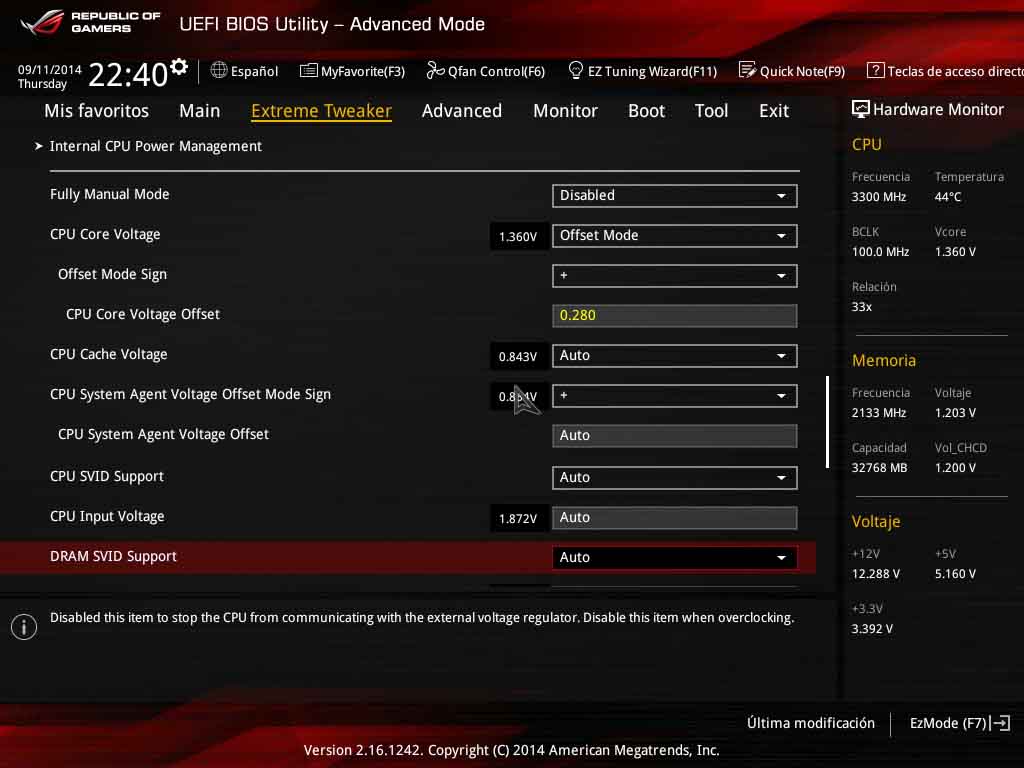Open System Agent Voltage Offset Mode Sign dropdown
1024x768 pixels.
click(x=675, y=396)
